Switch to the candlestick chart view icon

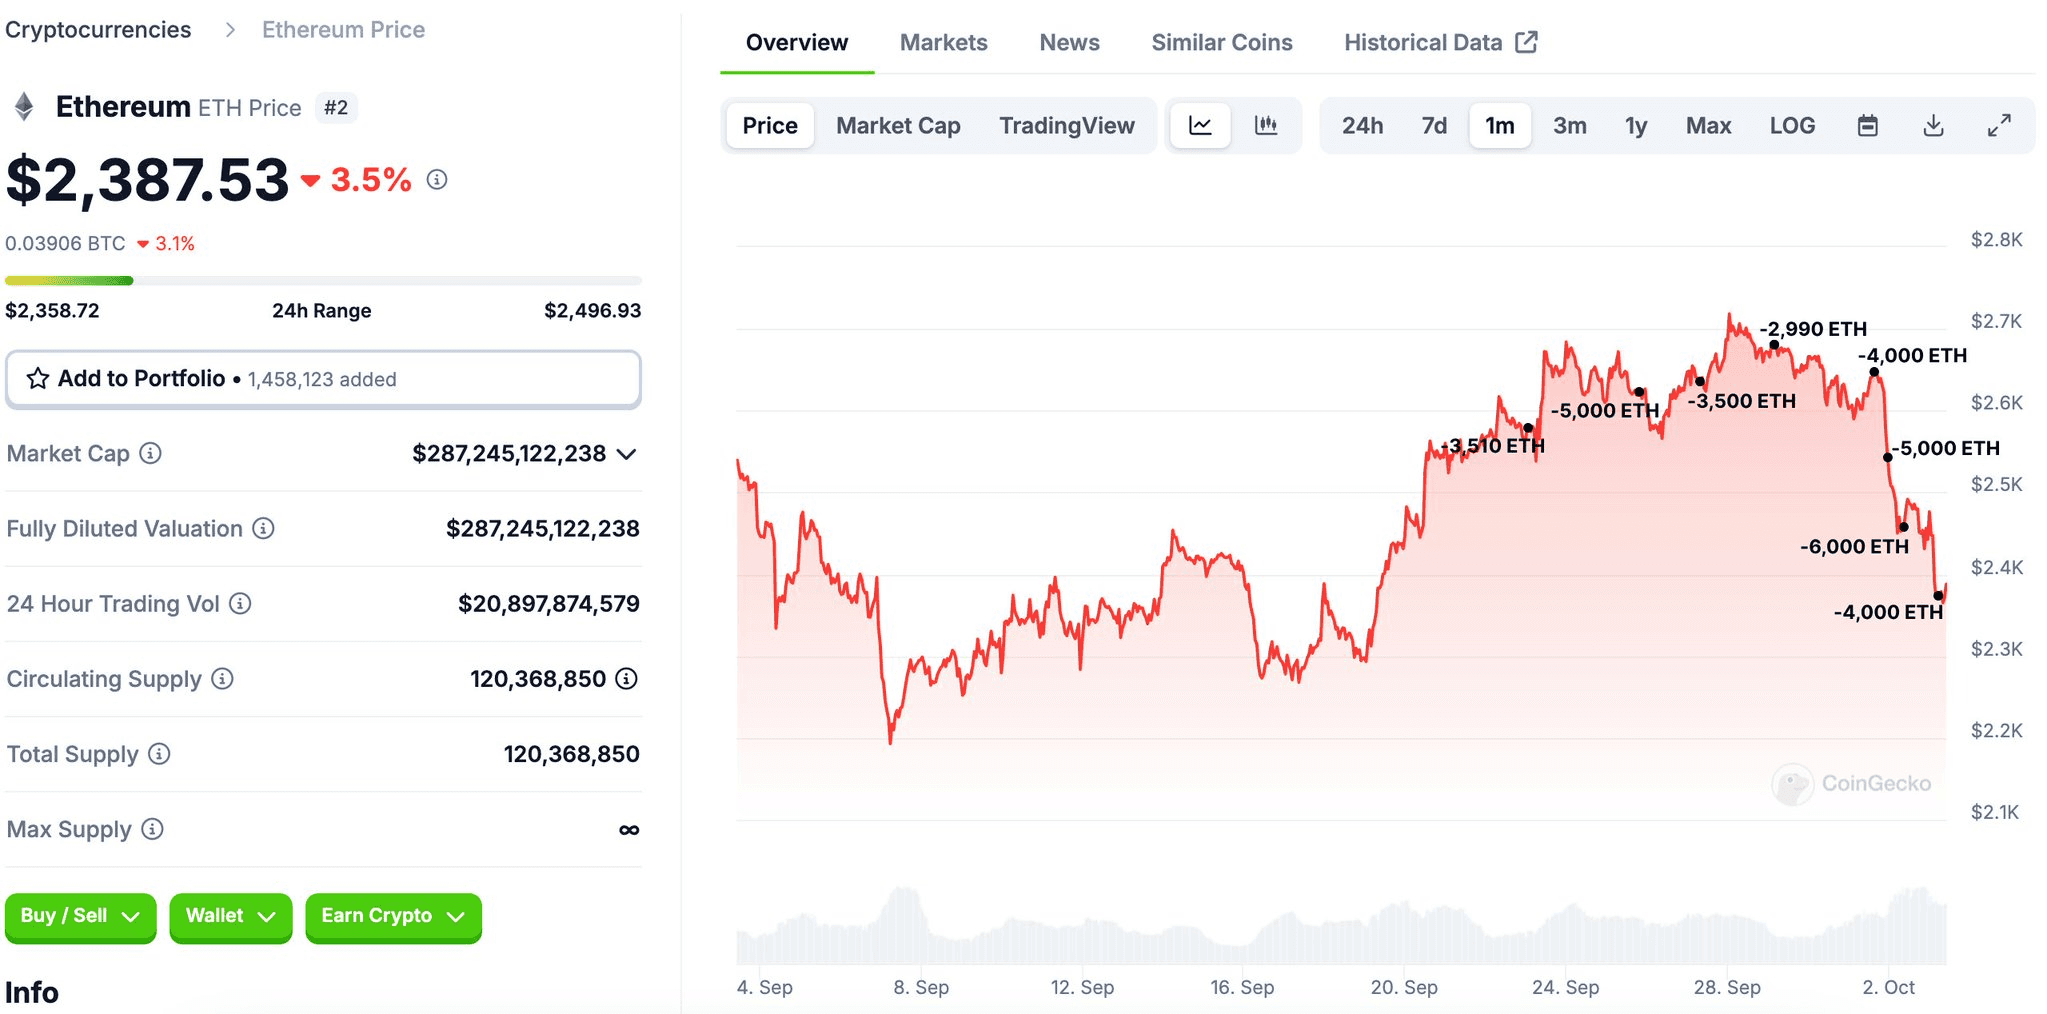point(1266,125)
